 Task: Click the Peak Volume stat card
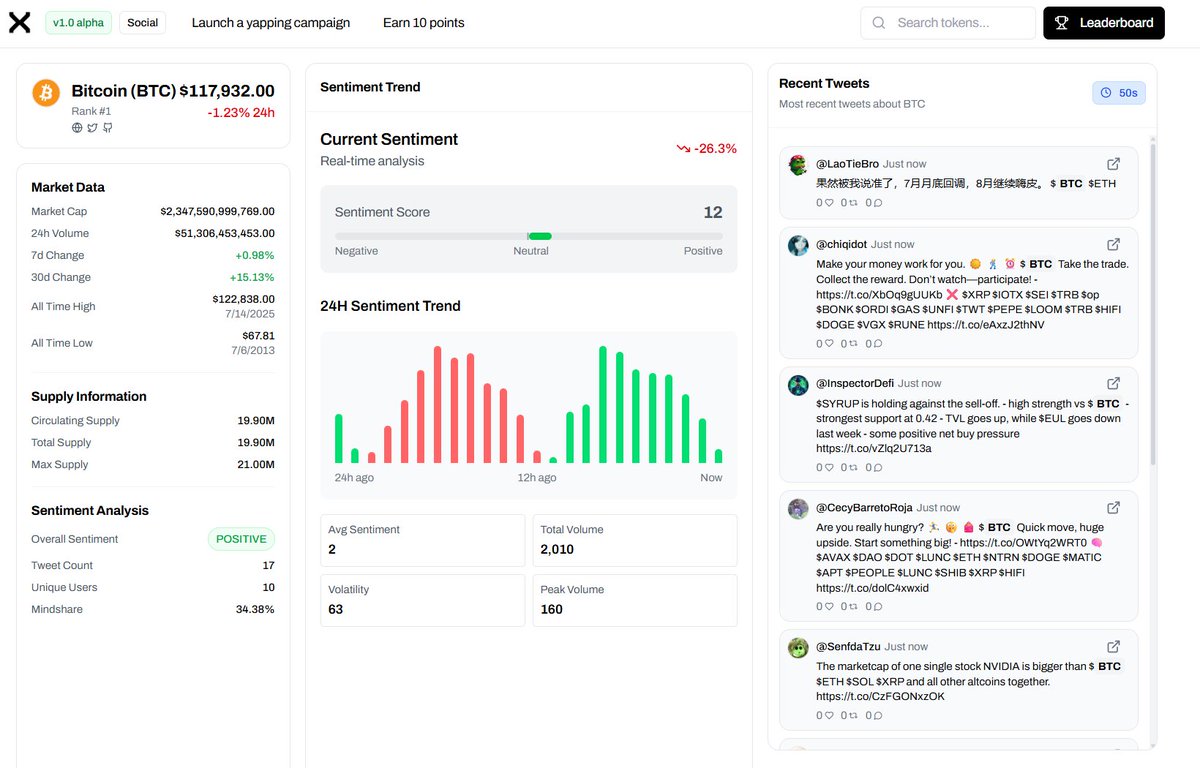[x=635, y=600]
